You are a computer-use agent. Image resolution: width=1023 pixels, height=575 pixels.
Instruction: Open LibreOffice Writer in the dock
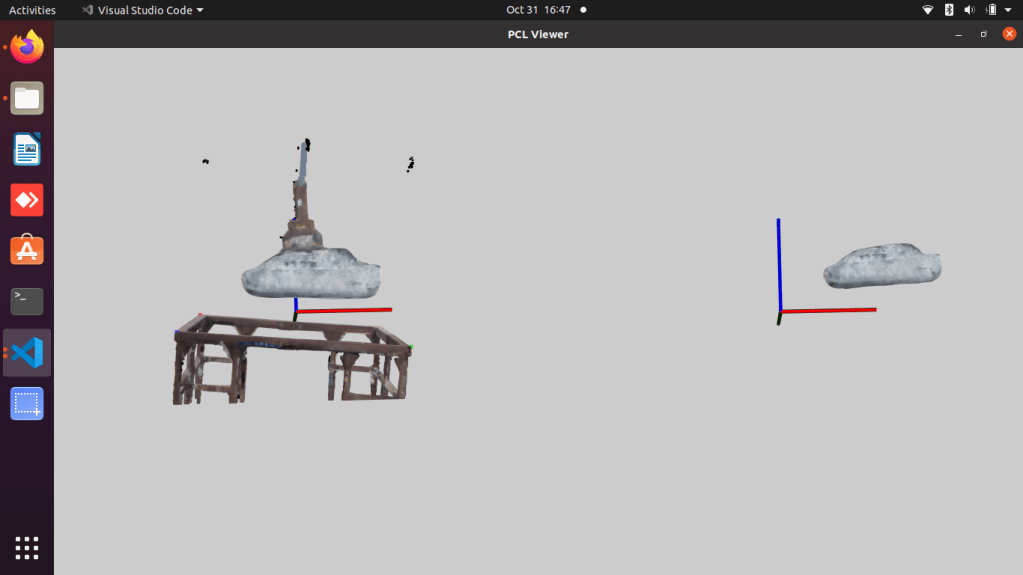point(27,149)
